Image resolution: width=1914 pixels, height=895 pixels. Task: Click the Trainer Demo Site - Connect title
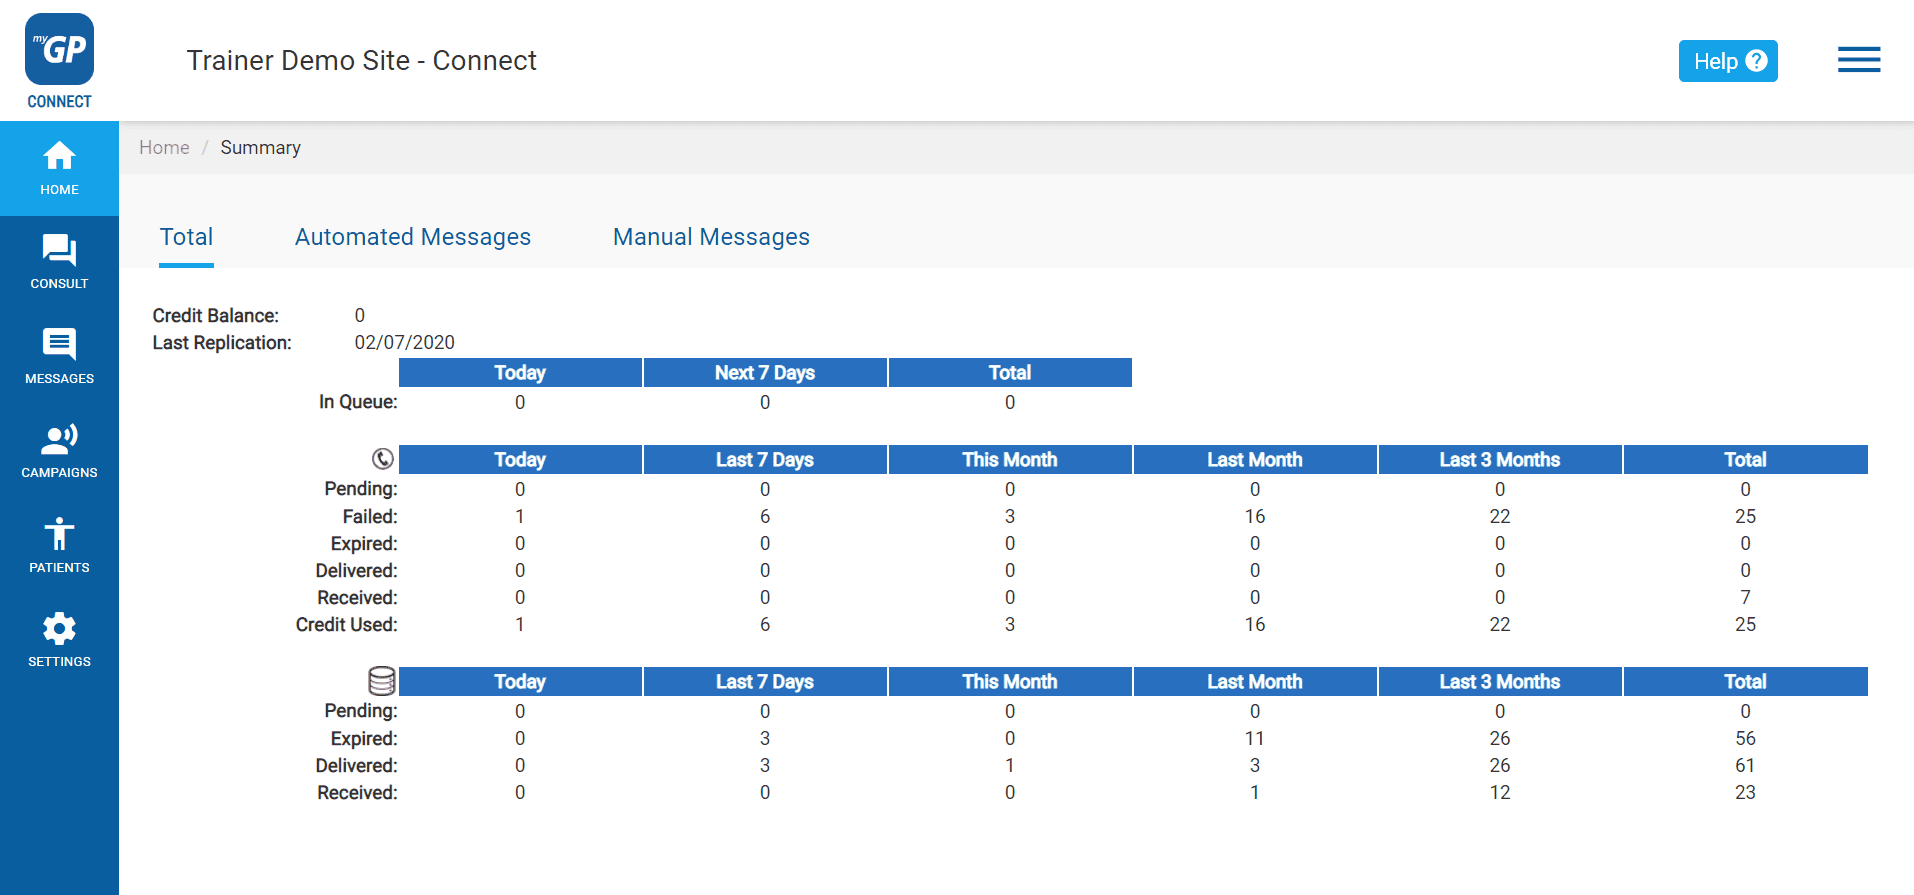pyautogui.click(x=362, y=61)
